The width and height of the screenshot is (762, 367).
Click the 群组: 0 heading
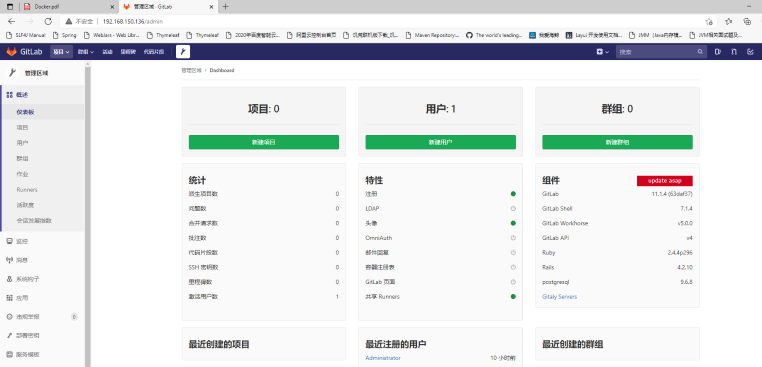pyautogui.click(x=617, y=109)
